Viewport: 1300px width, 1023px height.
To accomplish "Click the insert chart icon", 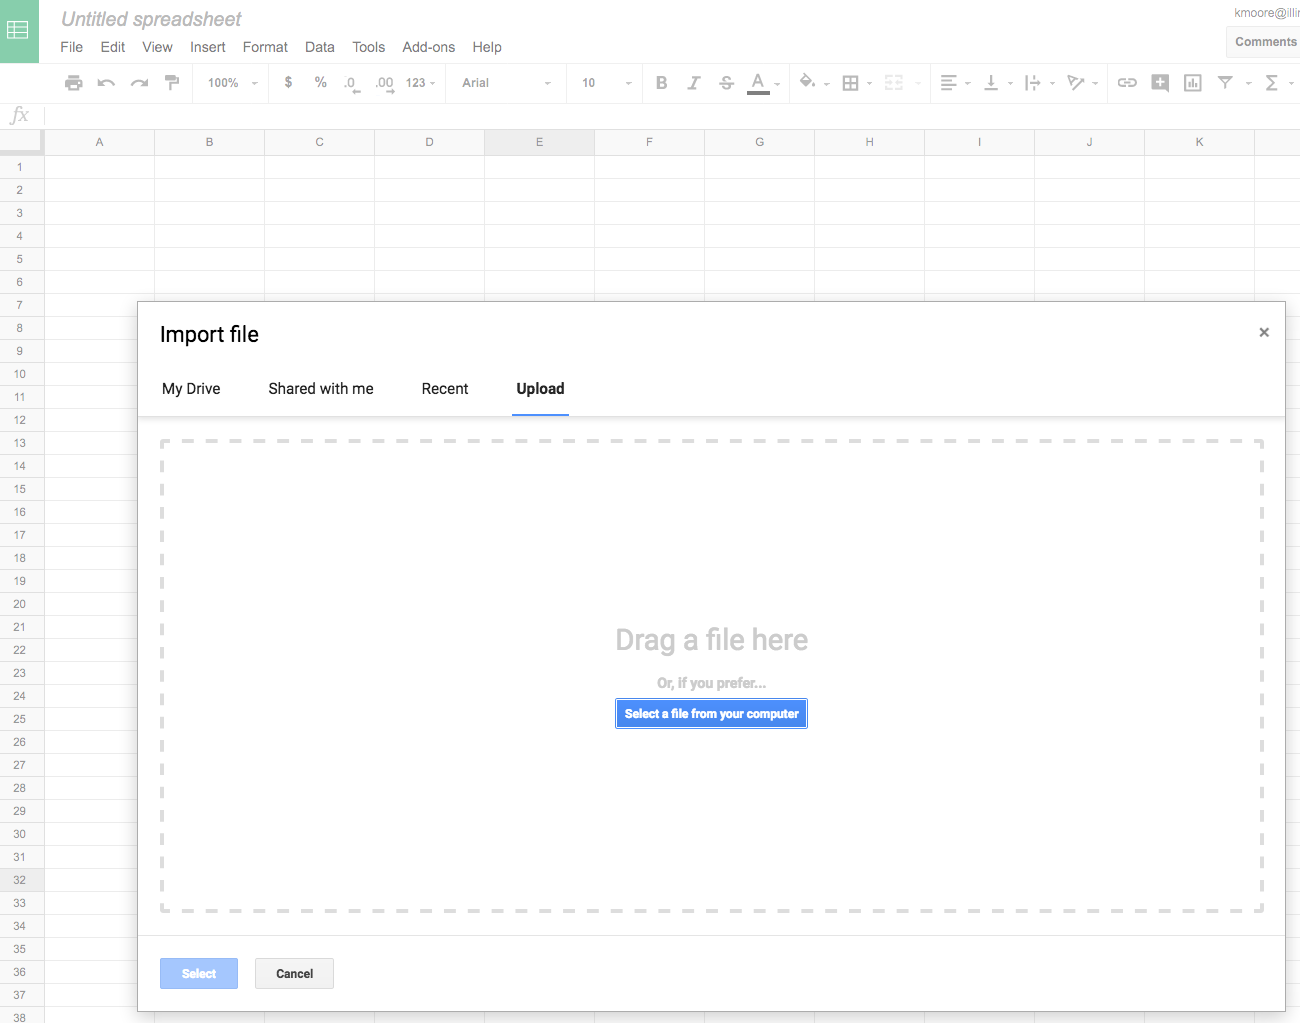I will (1192, 83).
